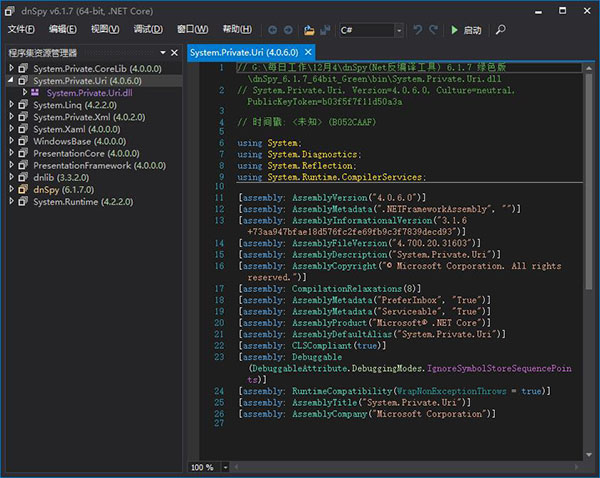Image resolution: width=600 pixels, height=478 pixels.
Task: Open the 窗口(W) menu
Action: (192, 29)
